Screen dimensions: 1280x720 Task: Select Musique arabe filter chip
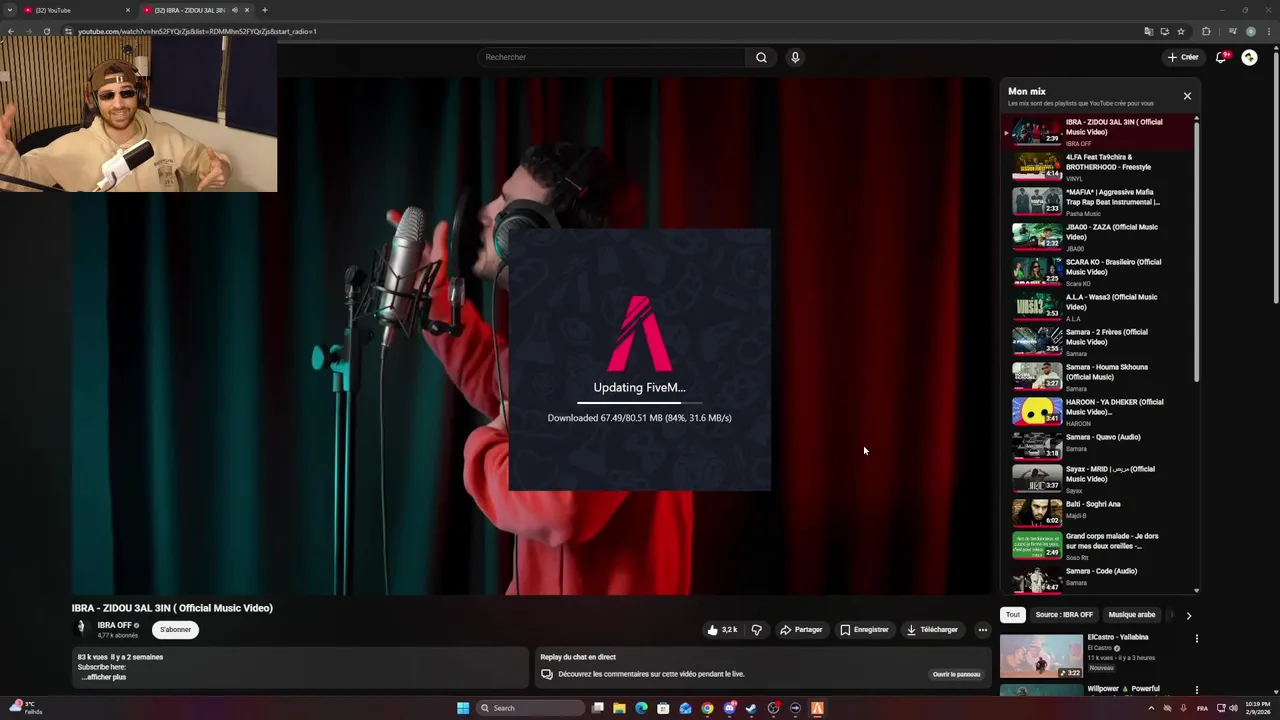tap(1132, 615)
